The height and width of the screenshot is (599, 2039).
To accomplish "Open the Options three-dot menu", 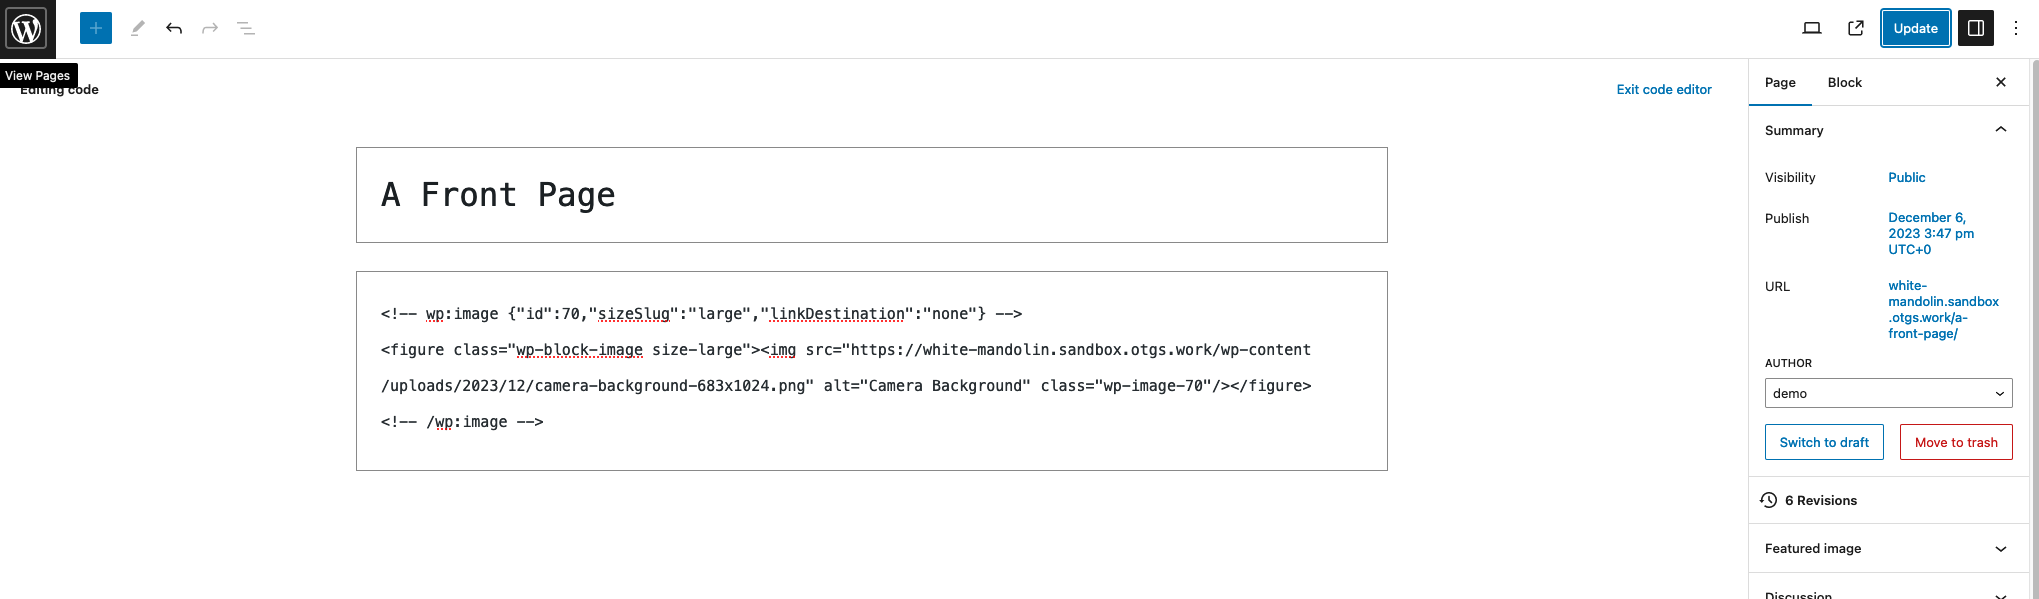I will (2016, 28).
